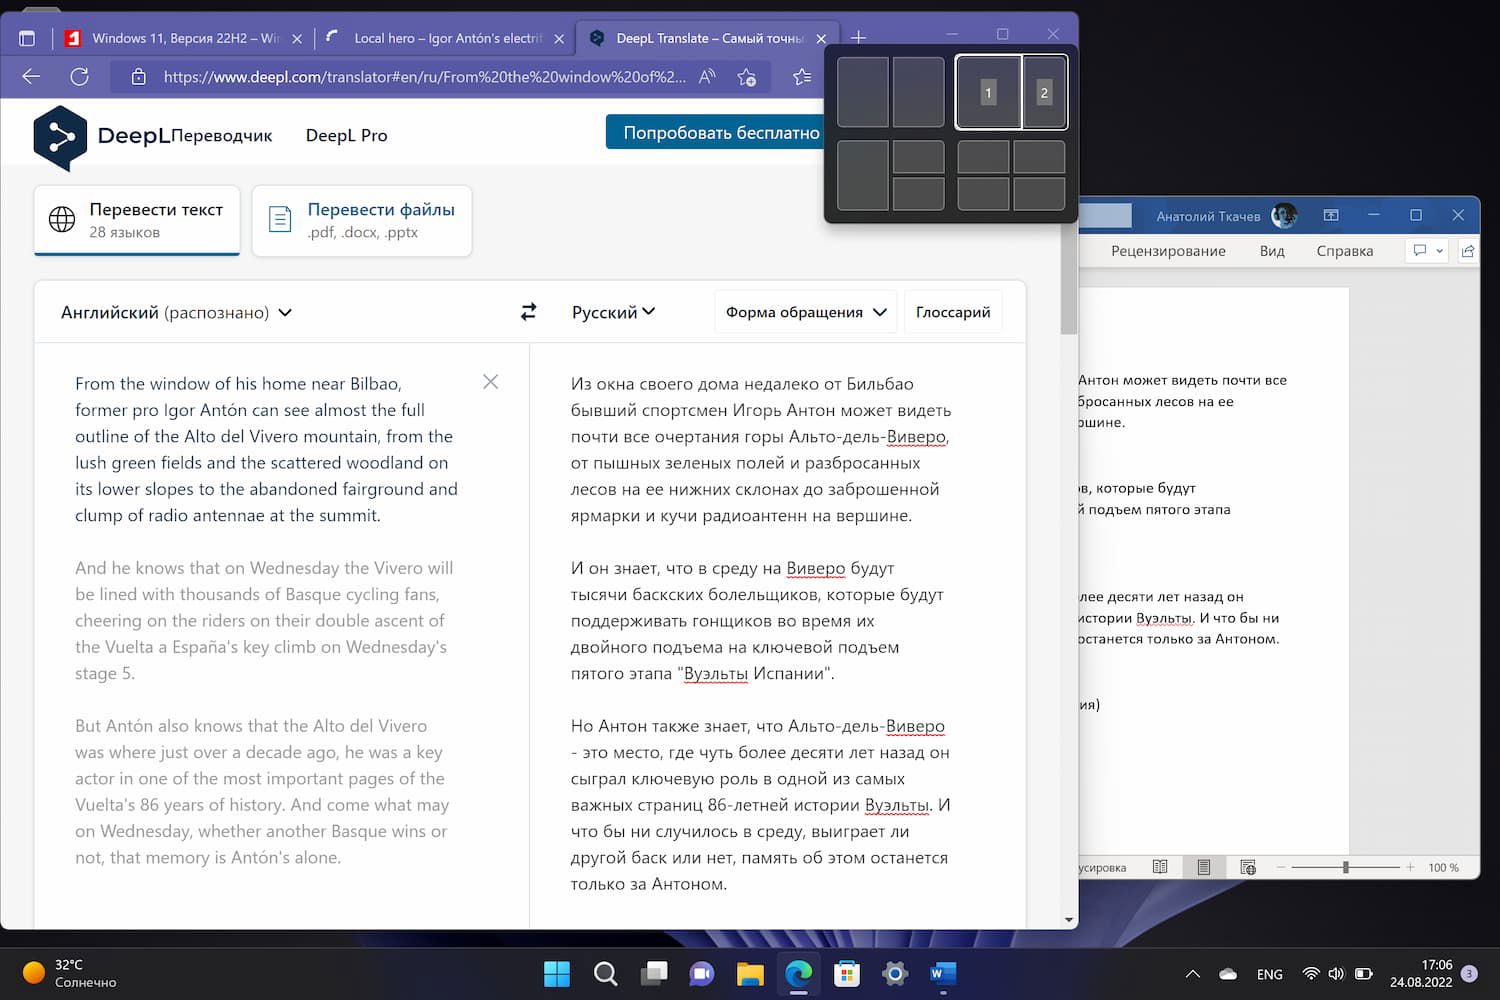Open Windows Search from the taskbar

605,973
